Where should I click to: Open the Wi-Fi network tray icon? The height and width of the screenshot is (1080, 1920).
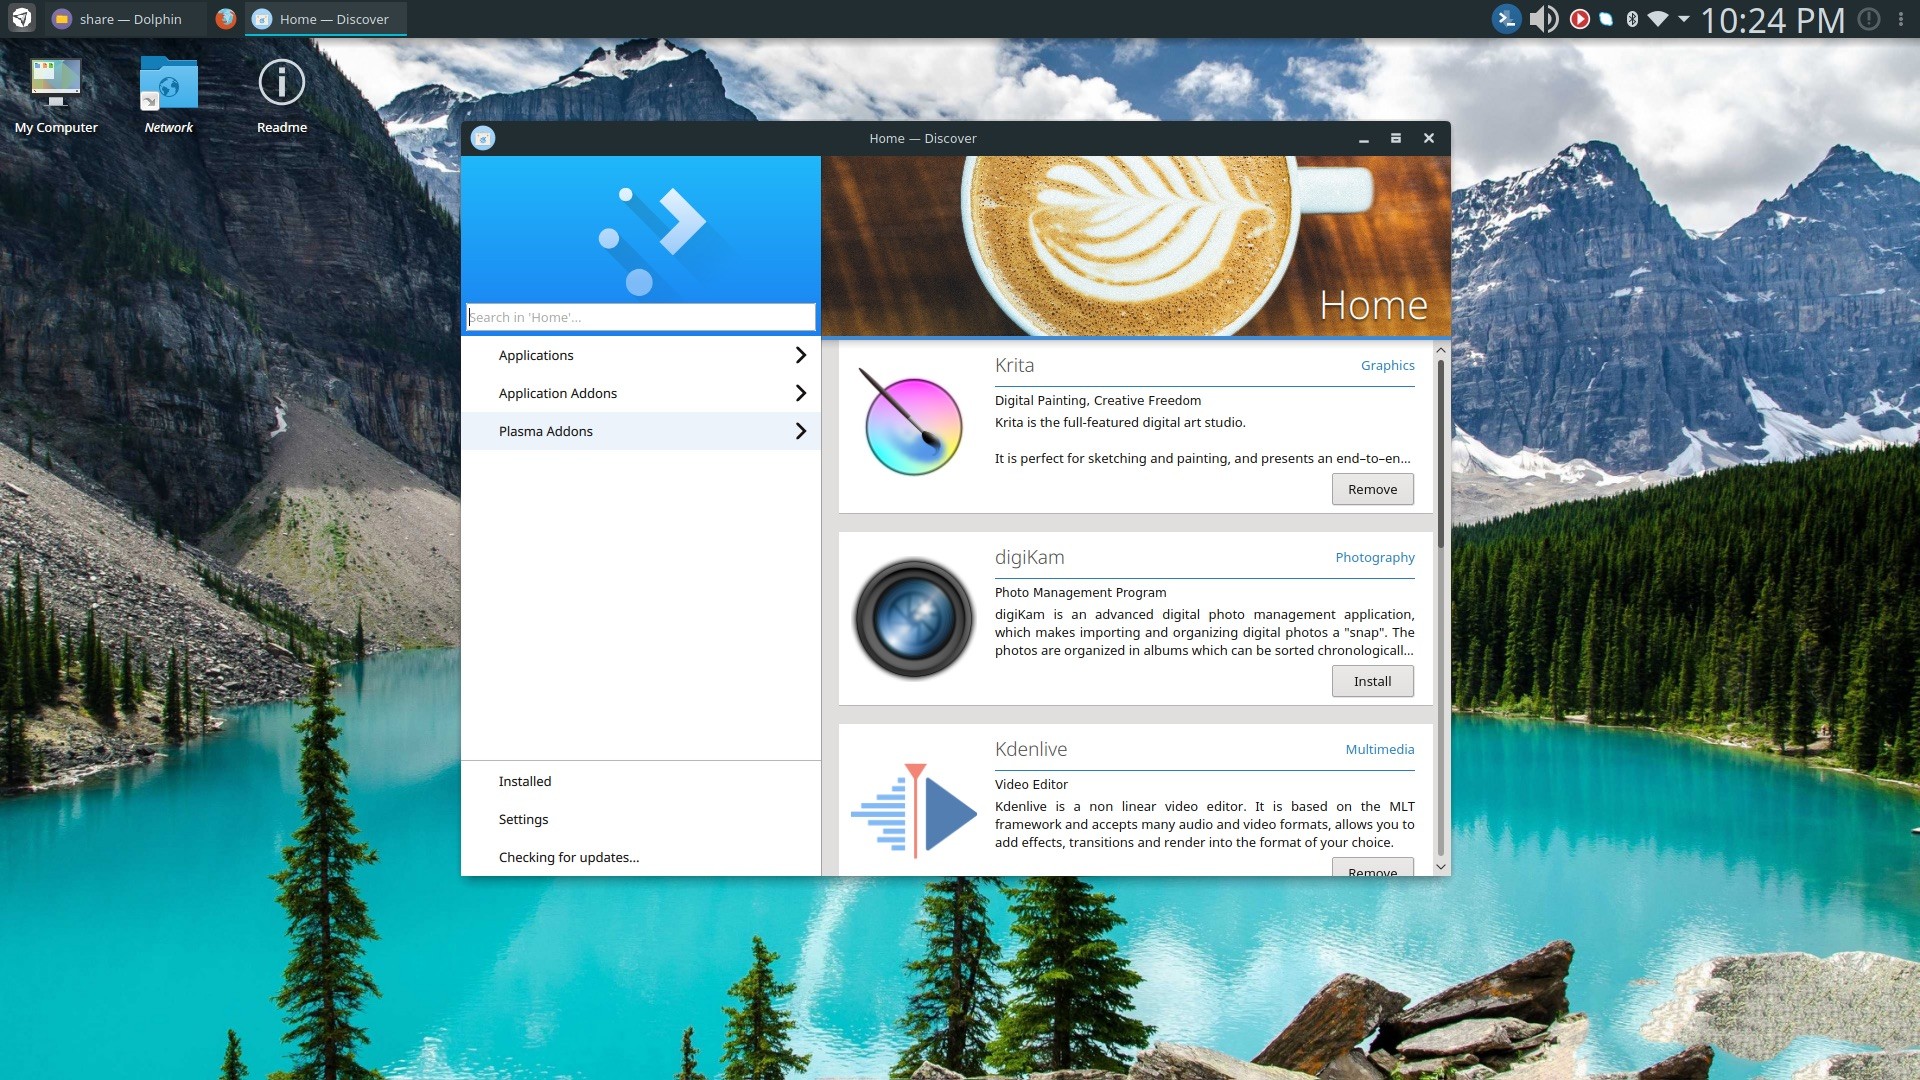tap(1657, 19)
